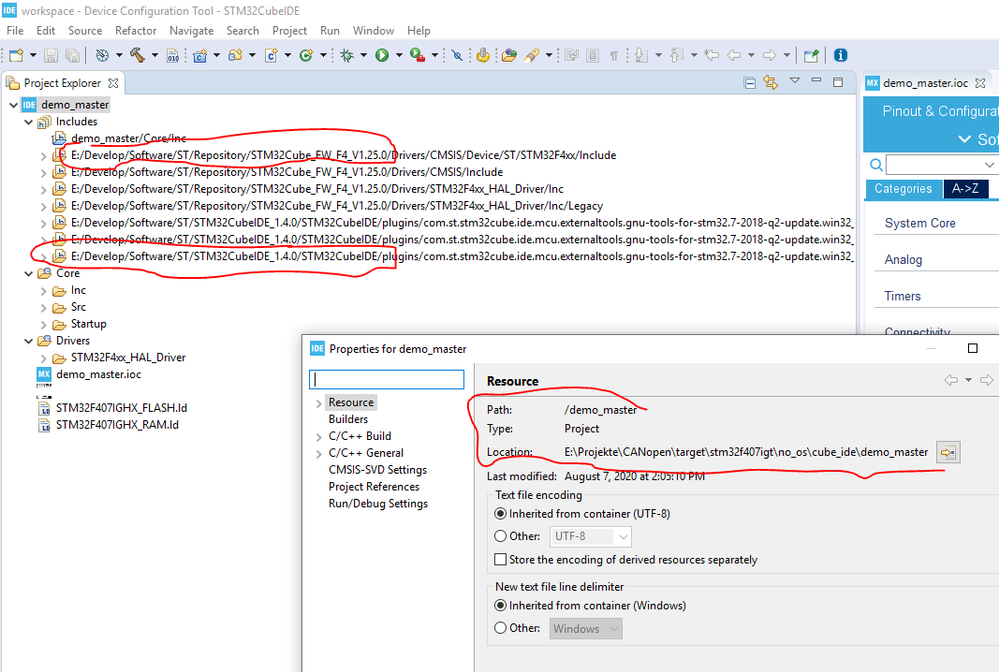This screenshot has height=672, width=999.
Task: Open the Project Explorer view menu arrow
Action: 794,81
